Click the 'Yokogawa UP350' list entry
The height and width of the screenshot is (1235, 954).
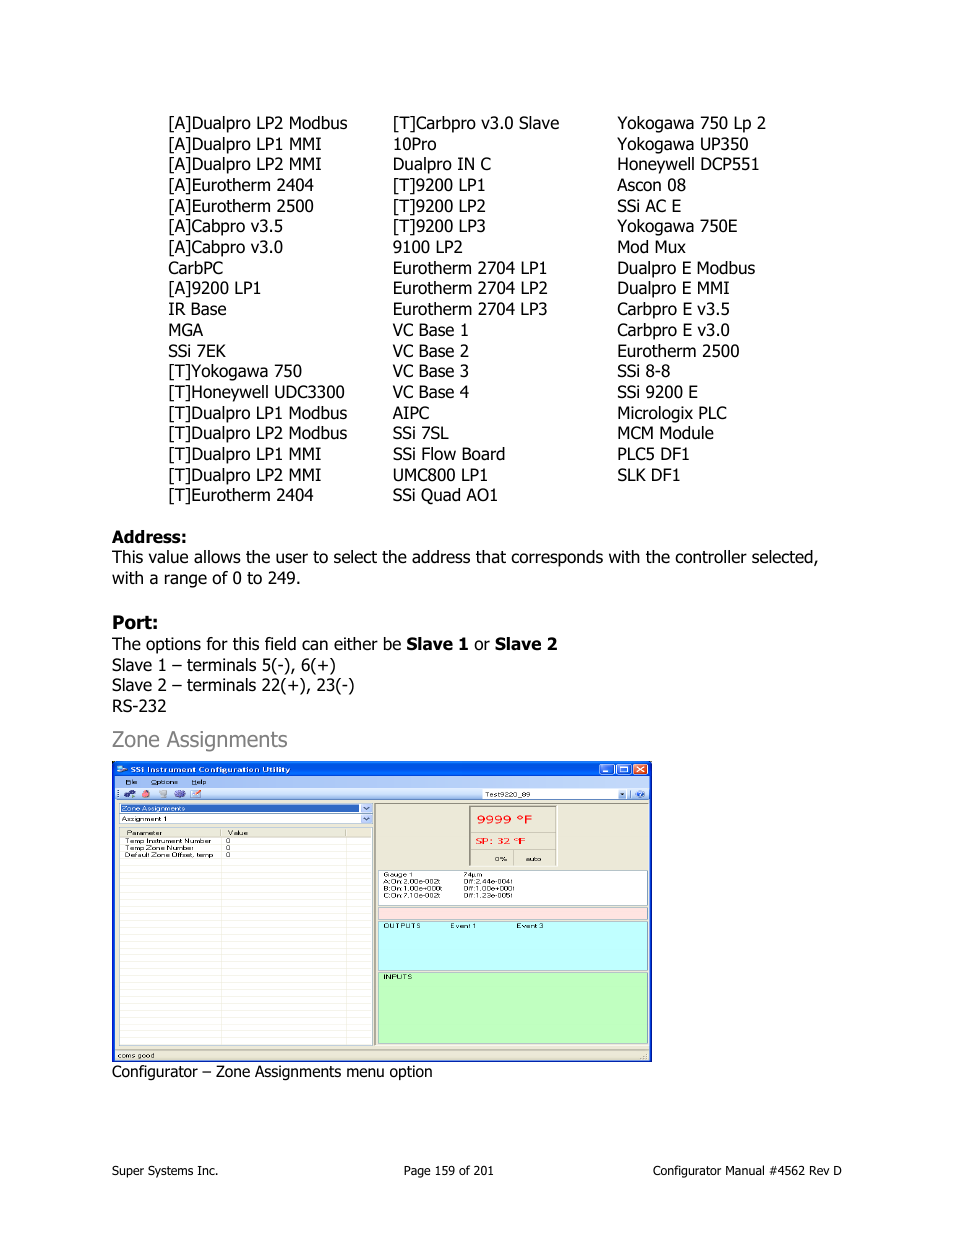683,144
